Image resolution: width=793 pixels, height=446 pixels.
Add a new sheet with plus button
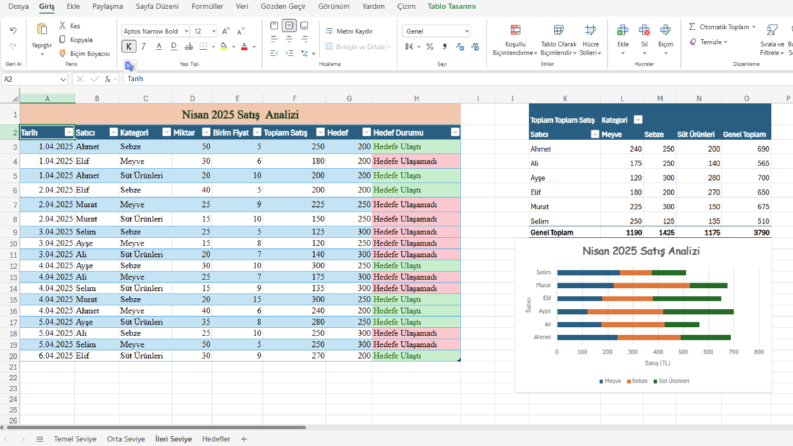point(244,439)
